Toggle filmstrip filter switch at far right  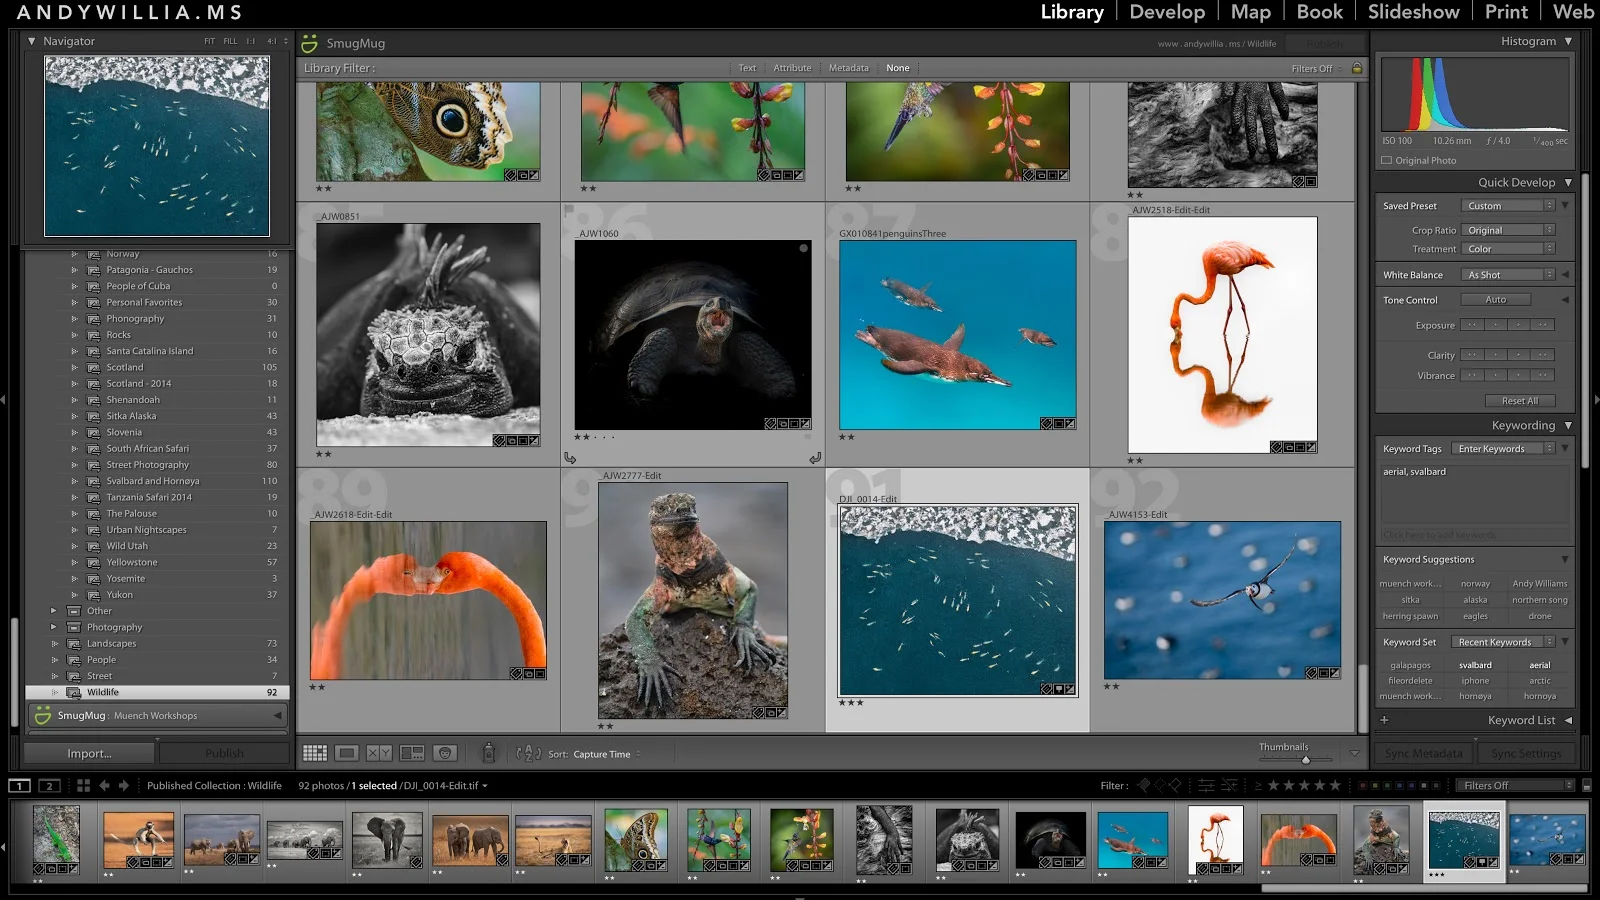click(x=1586, y=786)
